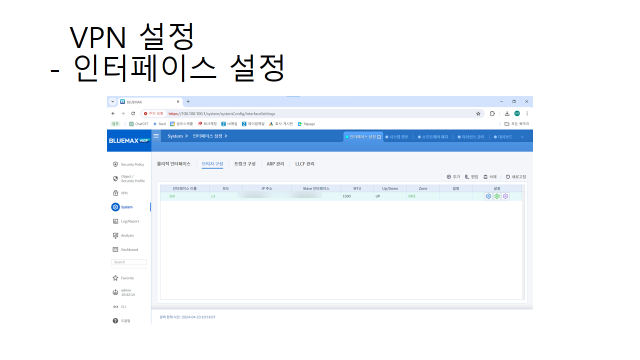The width and height of the screenshot is (640, 360).
Task: Open the help item at the sidebar bottom
Action: 121,321
